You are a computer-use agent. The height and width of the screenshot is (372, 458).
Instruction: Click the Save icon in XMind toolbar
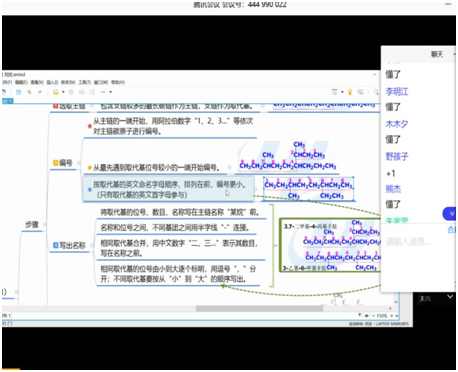[19, 92]
